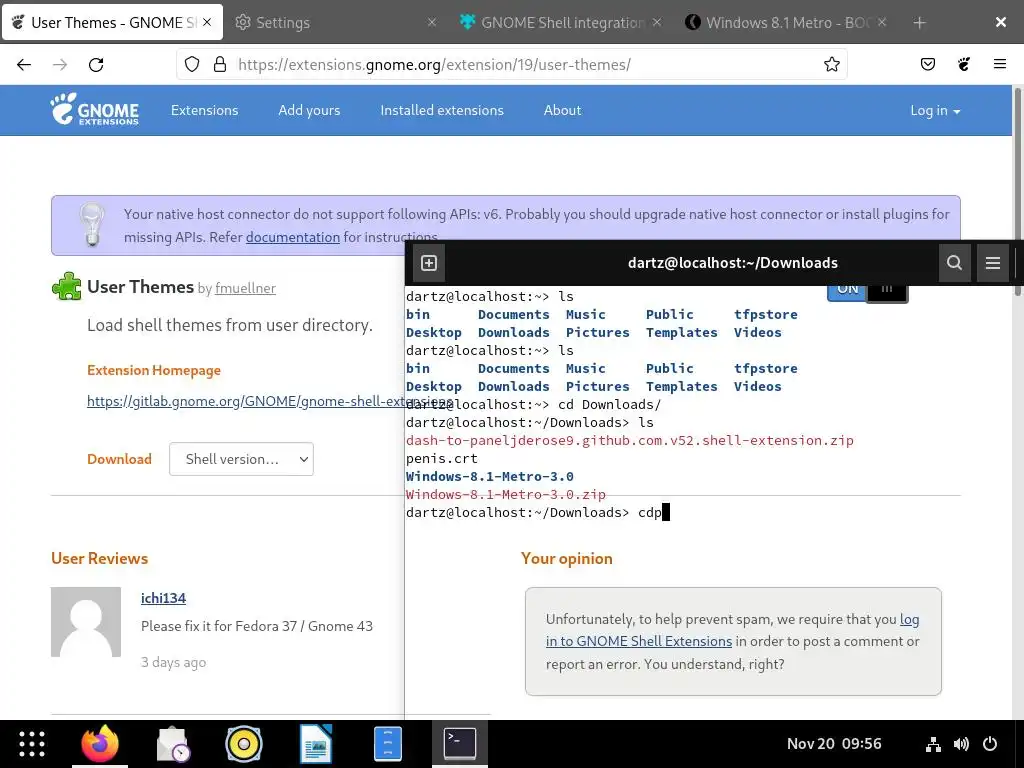Click the GNOME Extensions logo
The width and height of the screenshot is (1024, 768).
point(95,109)
